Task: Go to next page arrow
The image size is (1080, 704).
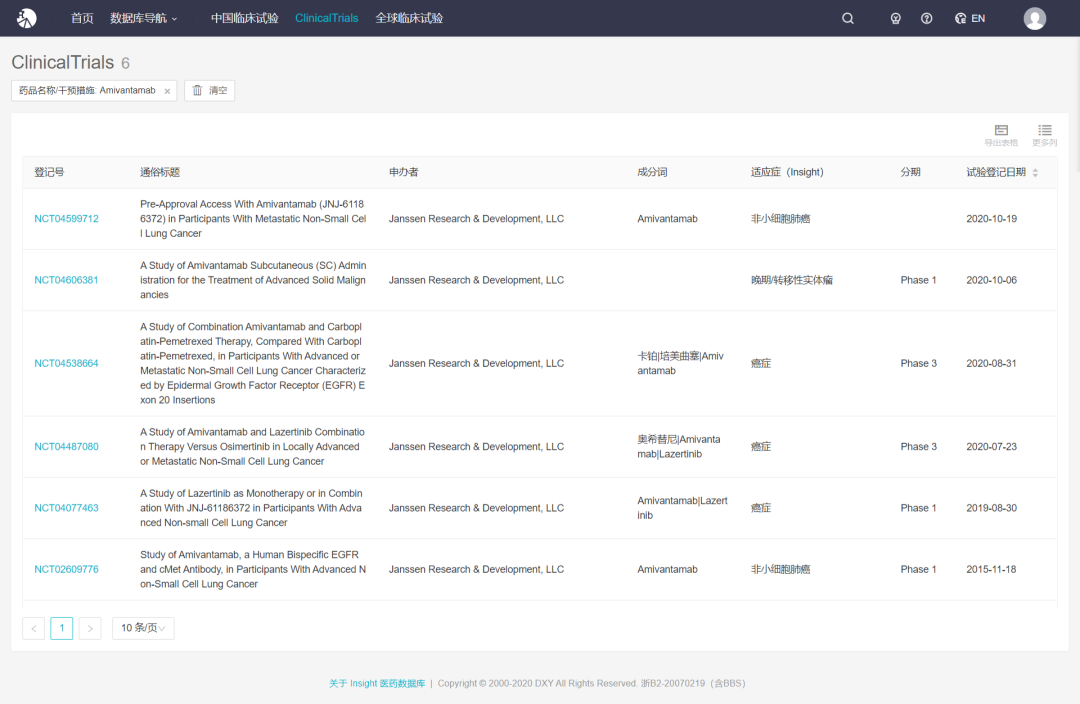Action: [90, 628]
